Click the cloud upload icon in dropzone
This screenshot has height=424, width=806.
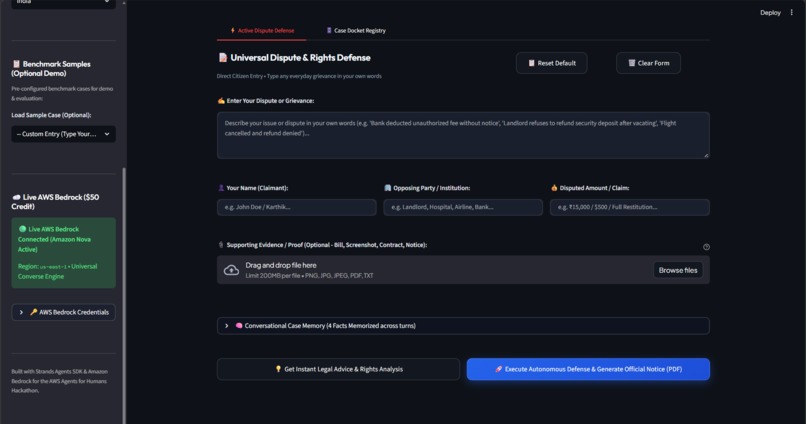(x=231, y=270)
